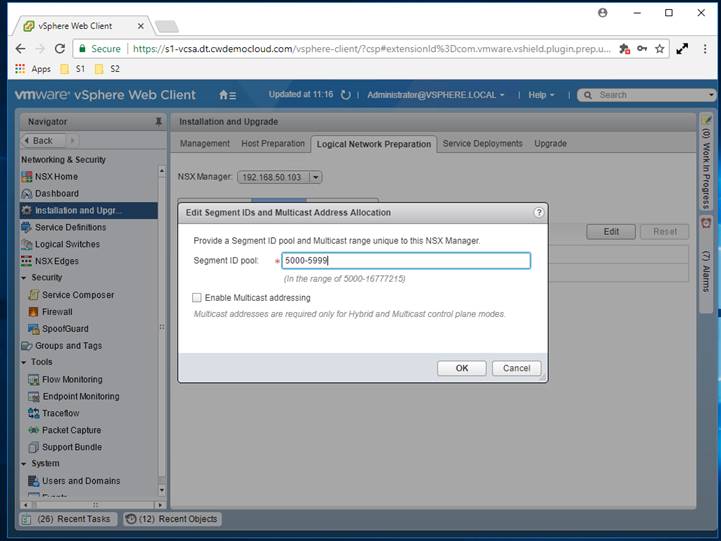The image size is (721, 541).
Task: Click the Edit button behind the dialog
Action: tap(611, 232)
